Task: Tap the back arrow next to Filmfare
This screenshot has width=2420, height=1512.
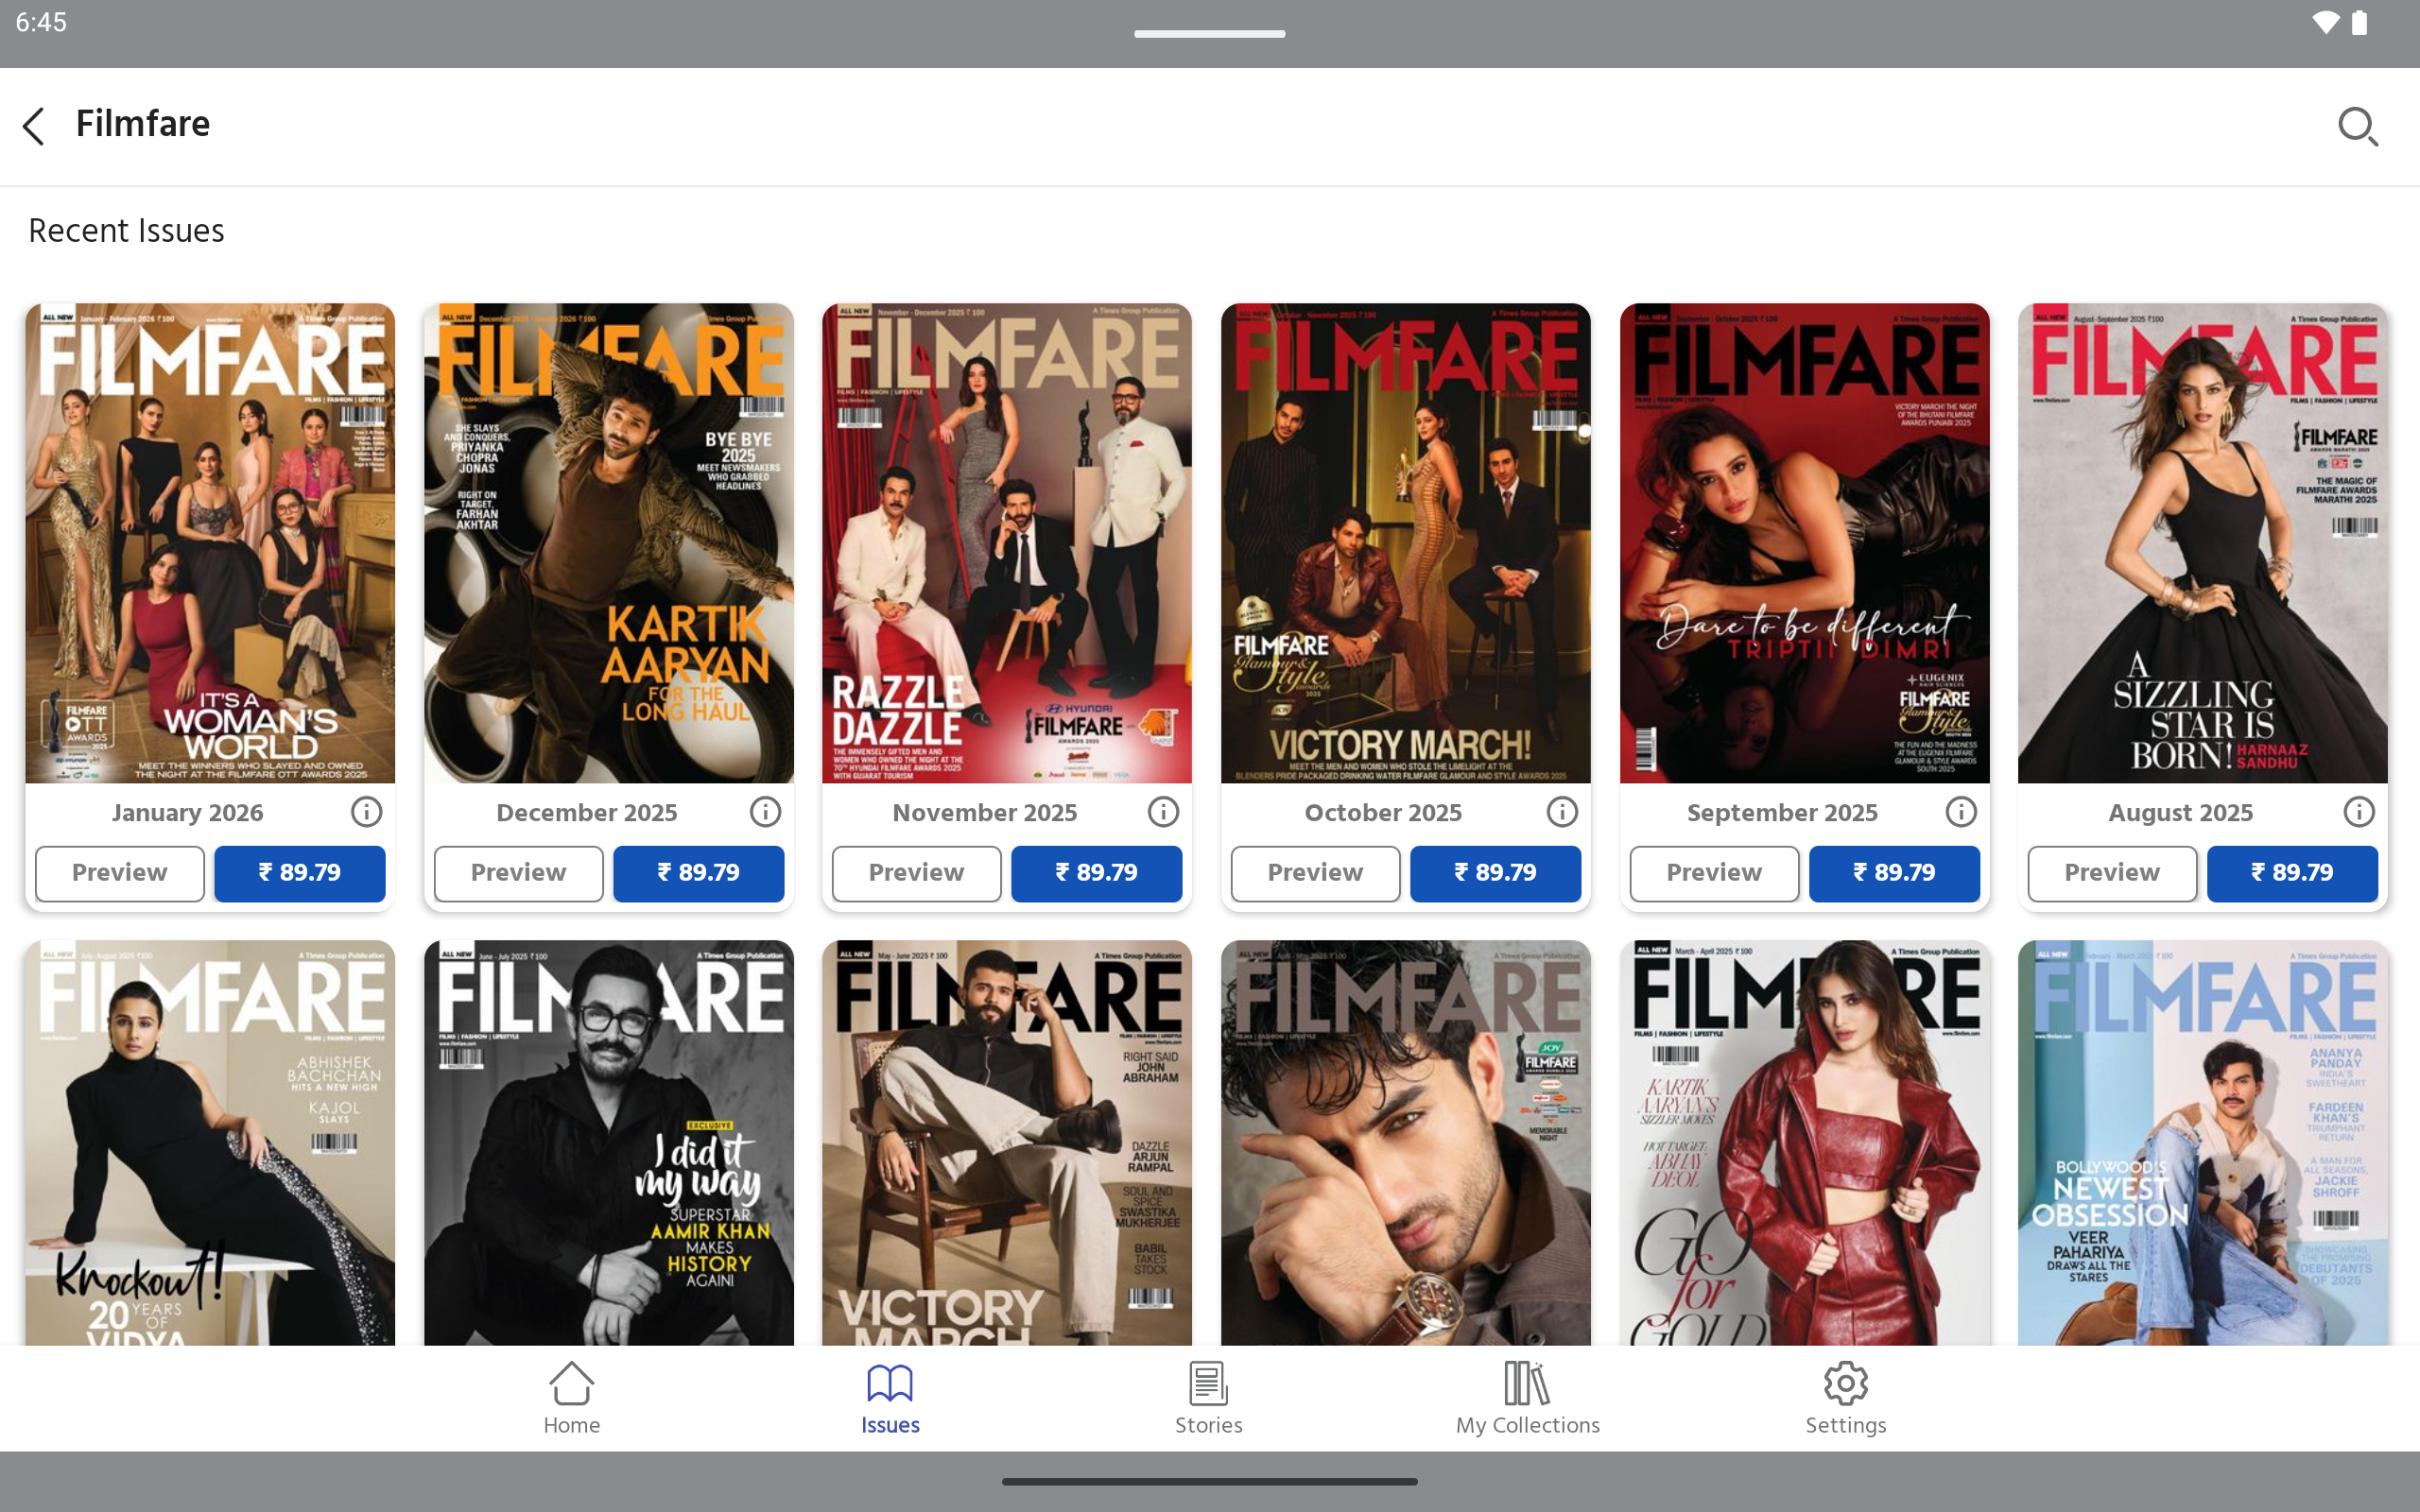Action: tap(34, 126)
